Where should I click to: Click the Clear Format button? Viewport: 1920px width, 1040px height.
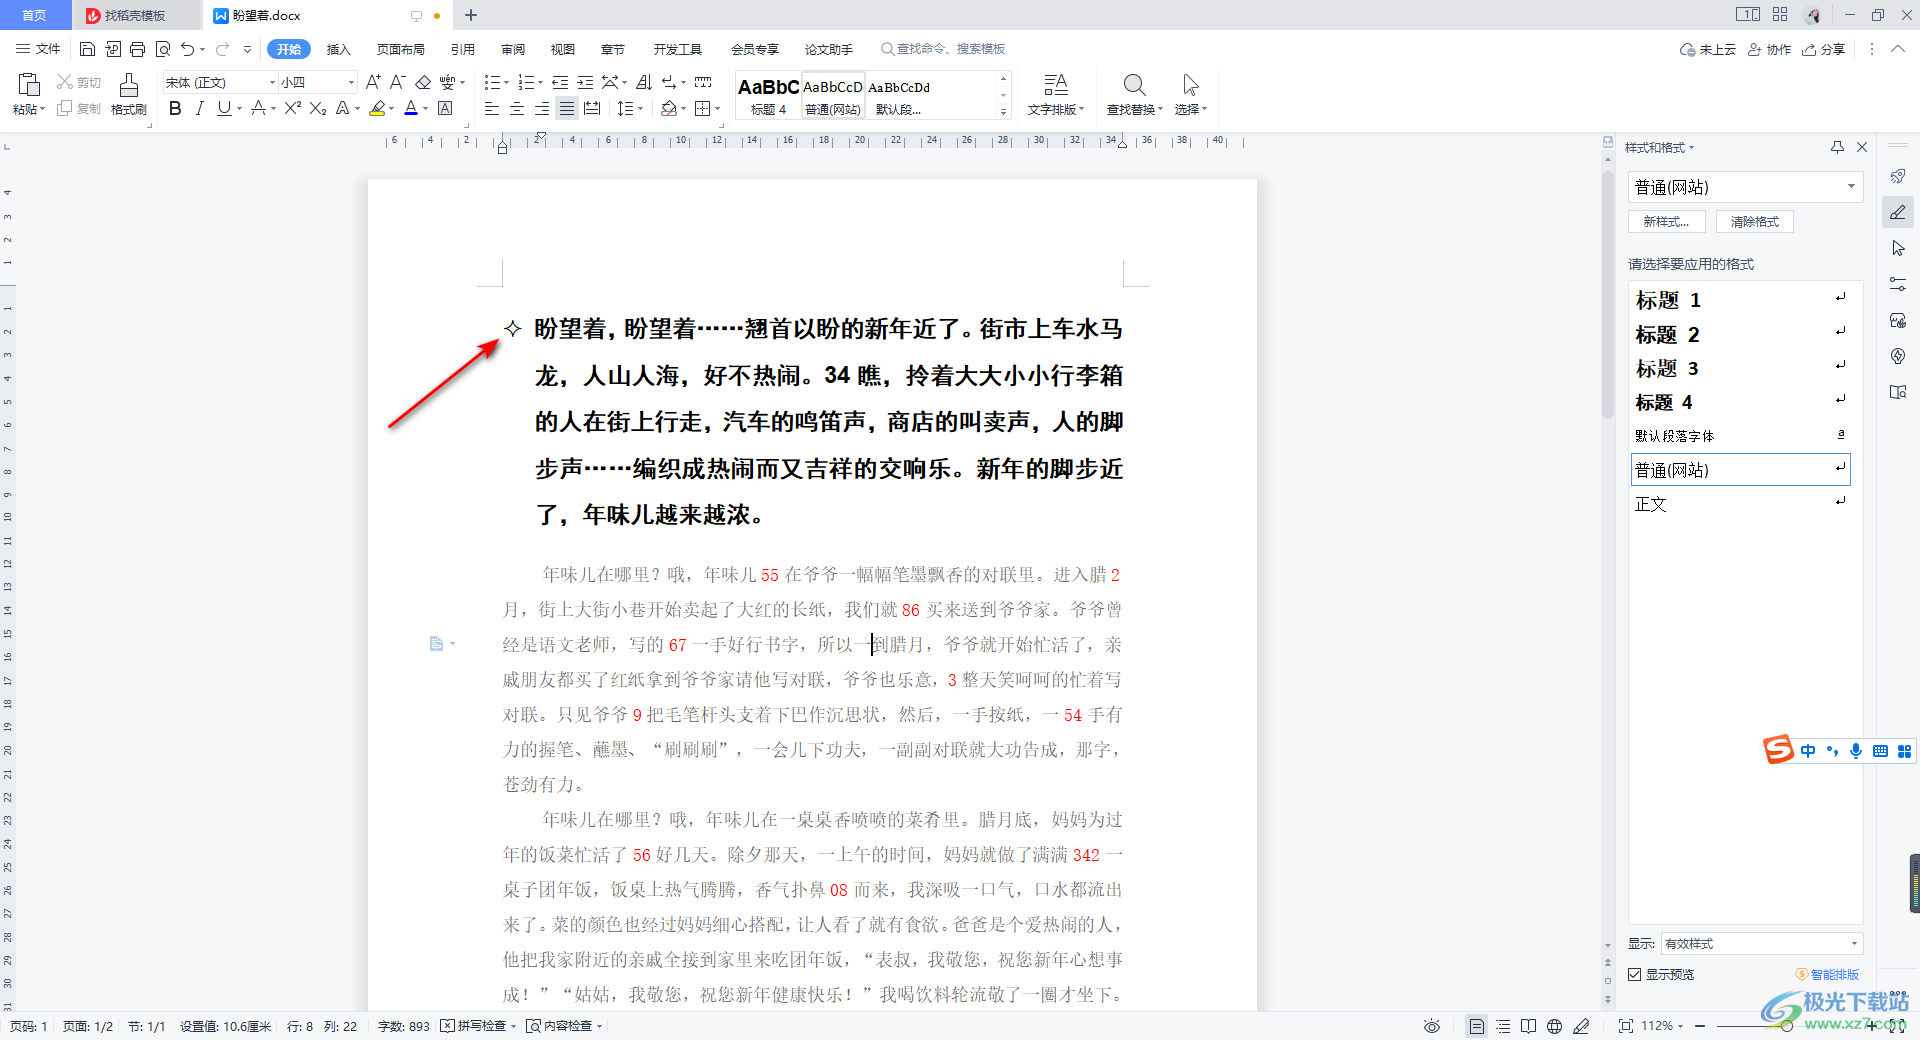pos(1755,222)
